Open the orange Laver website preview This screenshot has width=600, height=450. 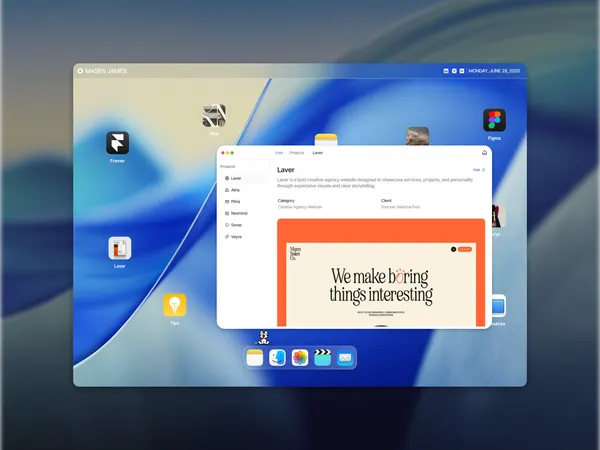click(x=381, y=272)
